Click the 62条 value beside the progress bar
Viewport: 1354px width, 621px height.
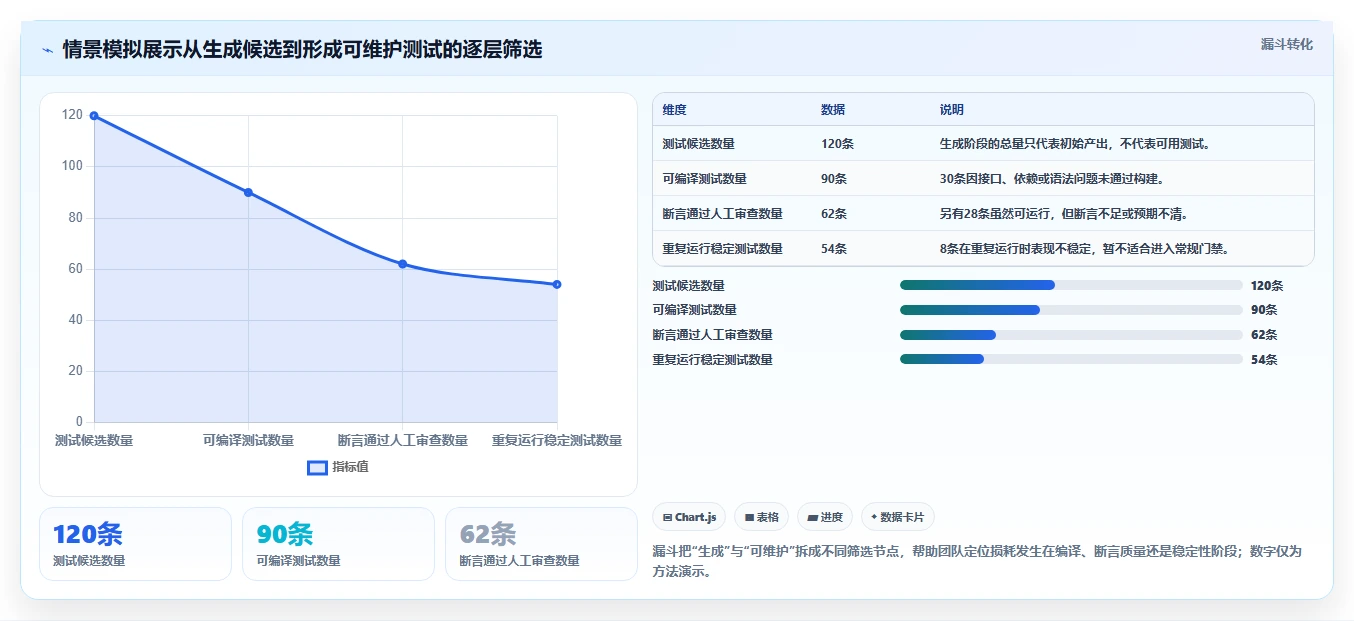[x=1264, y=335]
